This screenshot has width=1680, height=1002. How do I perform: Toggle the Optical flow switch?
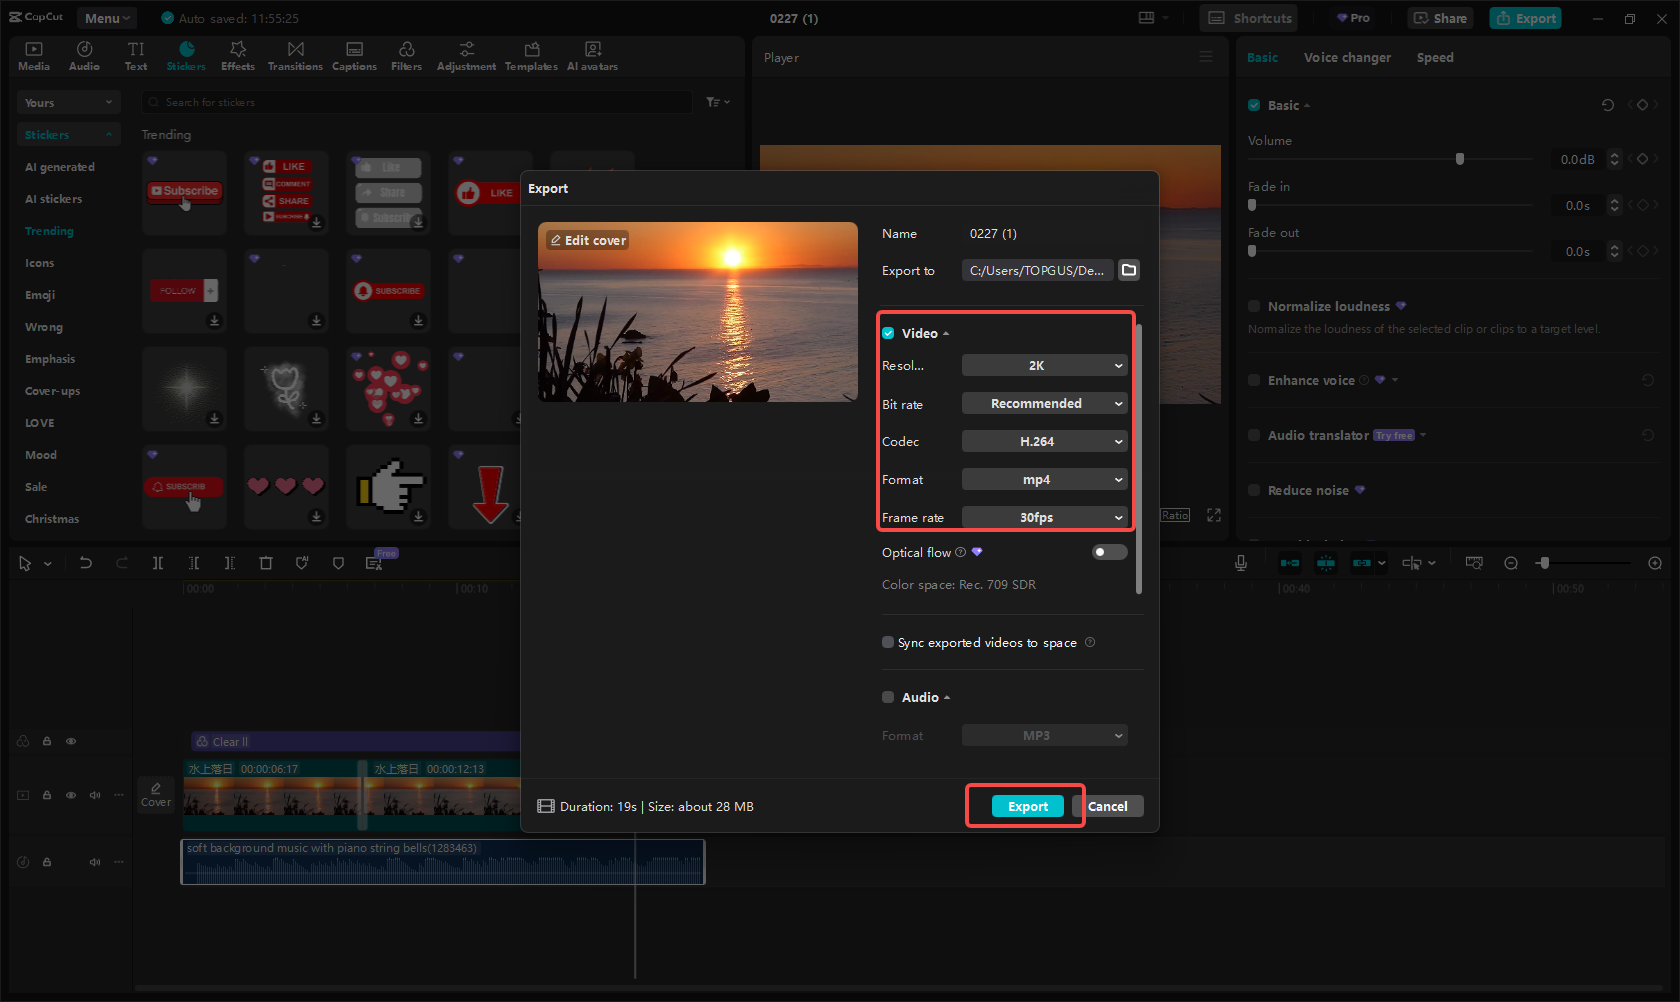(x=1109, y=552)
